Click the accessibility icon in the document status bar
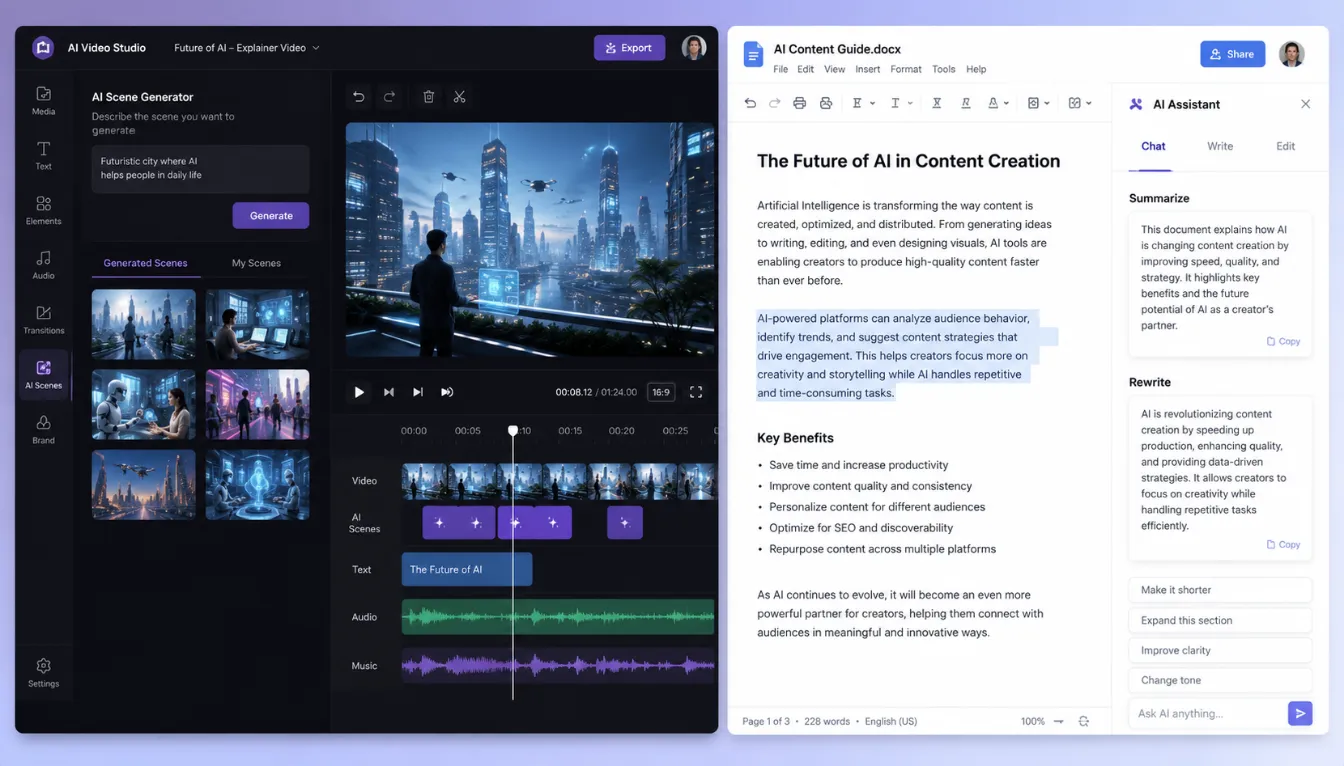Screen dimensions: 1344x766 pyautogui.click(x=1083, y=721)
